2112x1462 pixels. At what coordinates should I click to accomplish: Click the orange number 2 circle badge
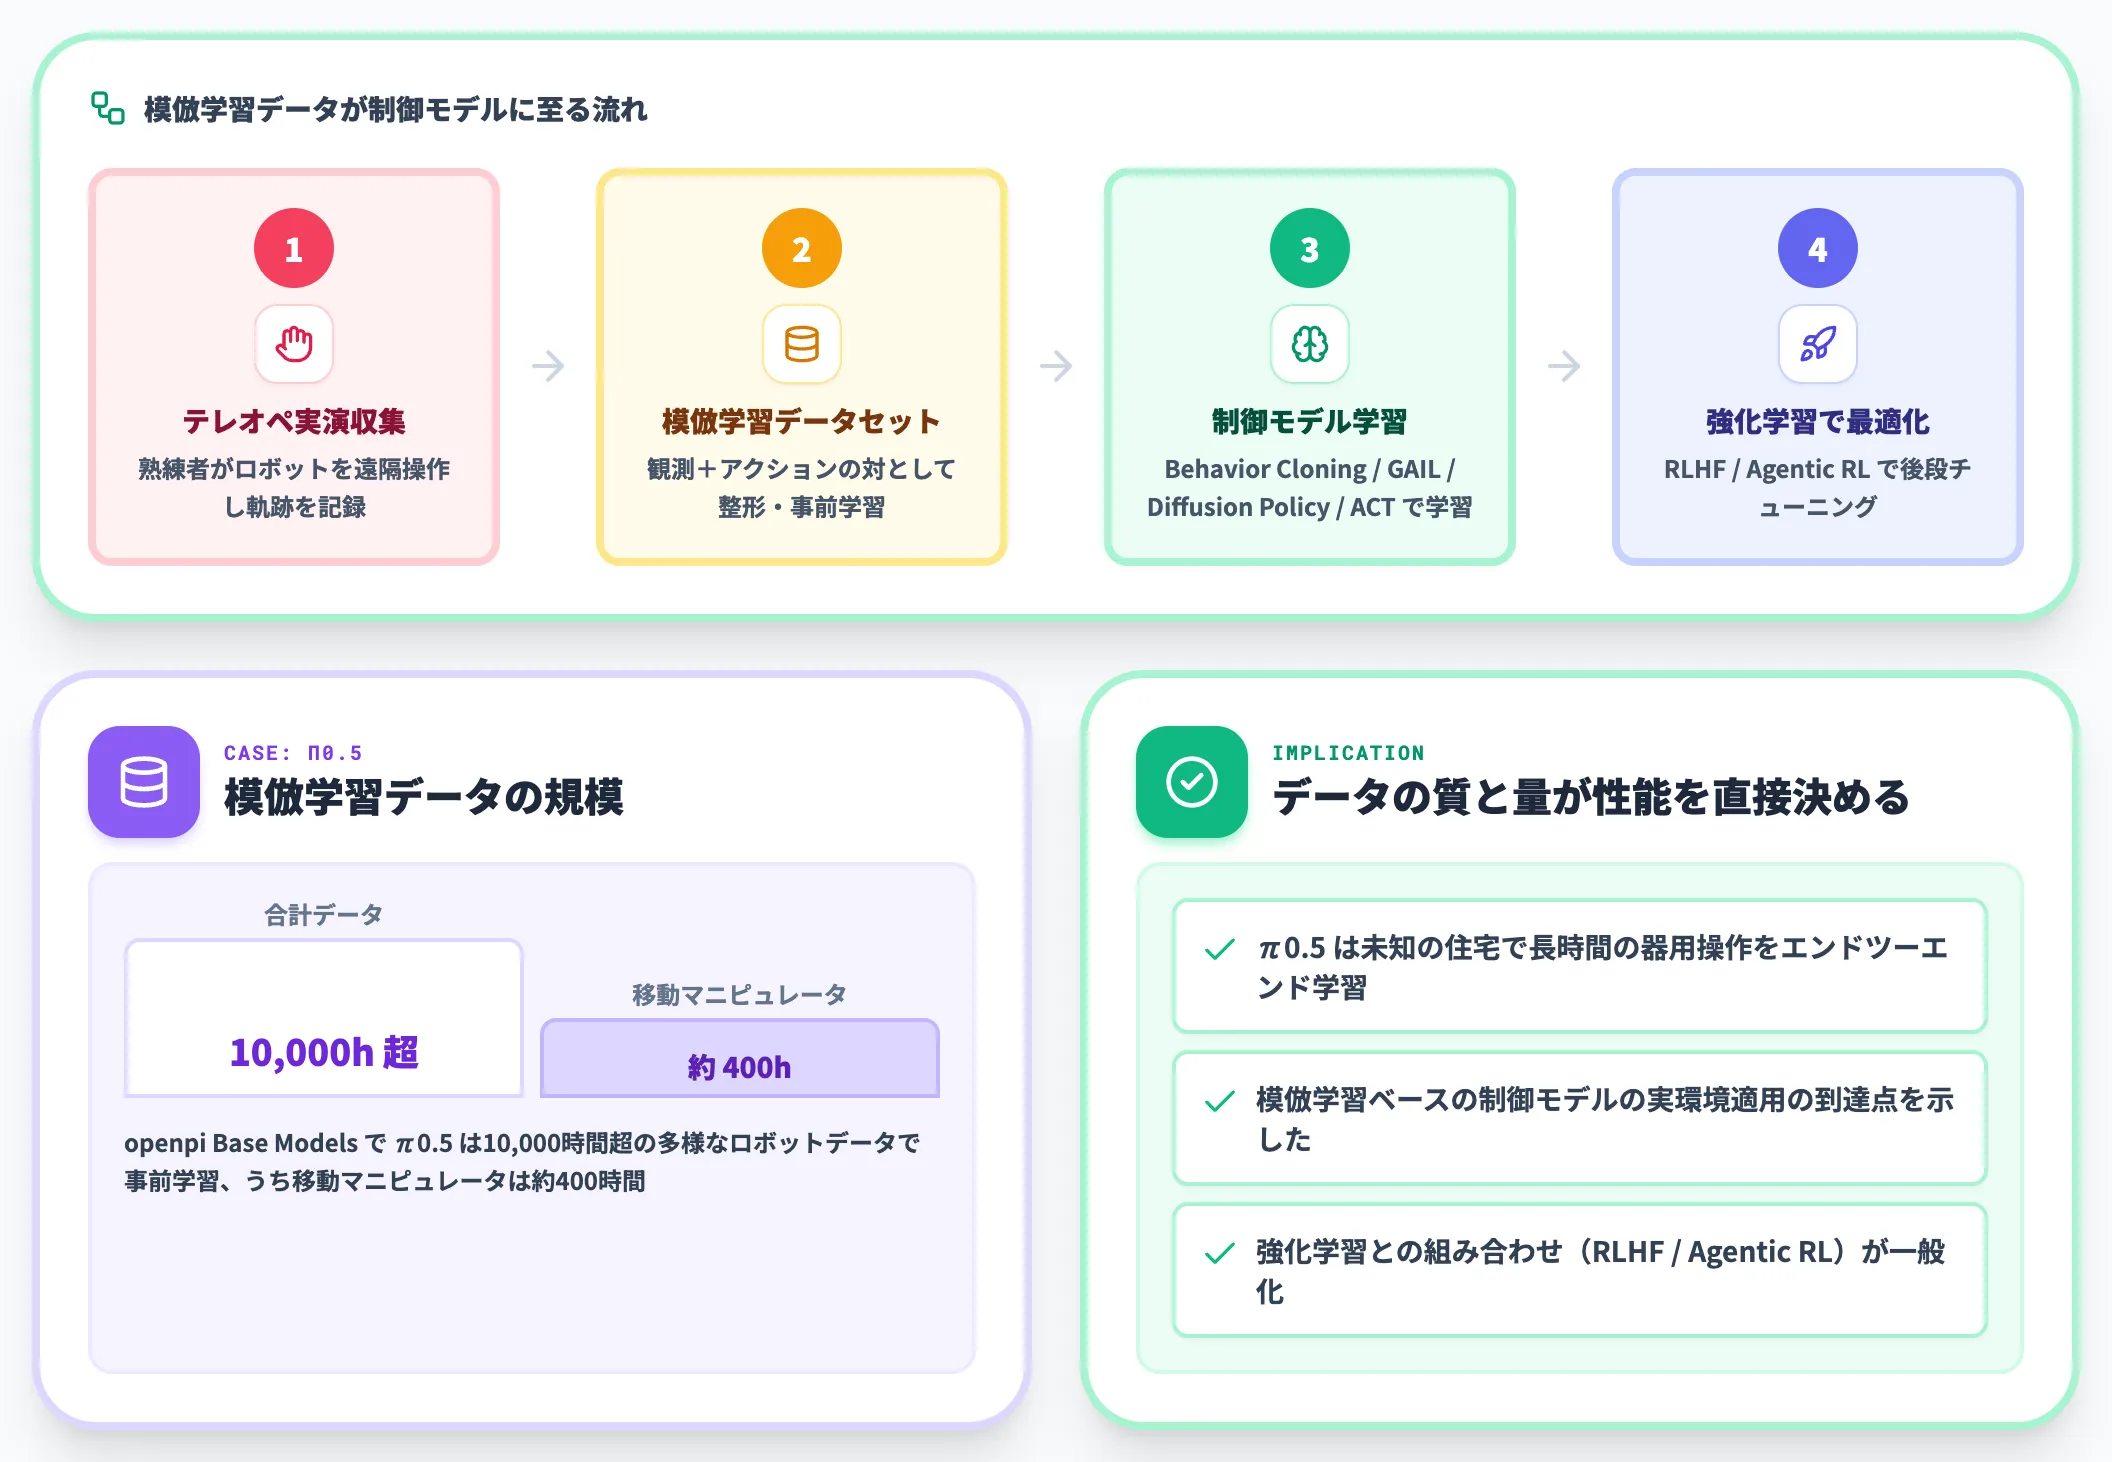click(802, 248)
